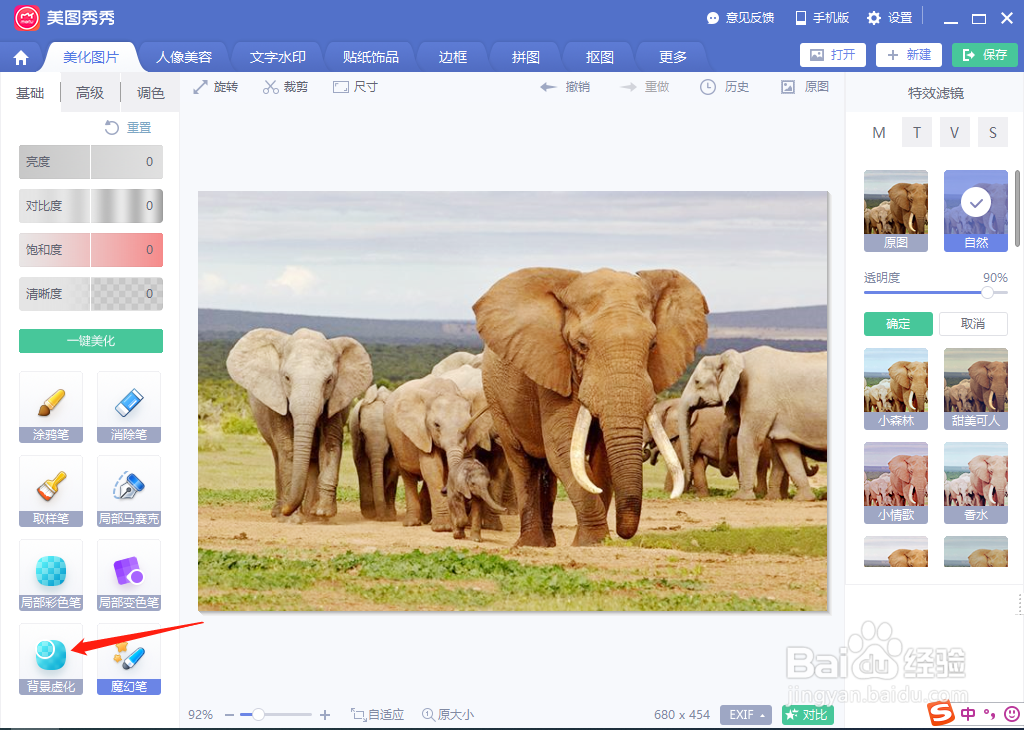Select filter category T
The width and height of the screenshot is (1024, 730).
click(917, 133)
